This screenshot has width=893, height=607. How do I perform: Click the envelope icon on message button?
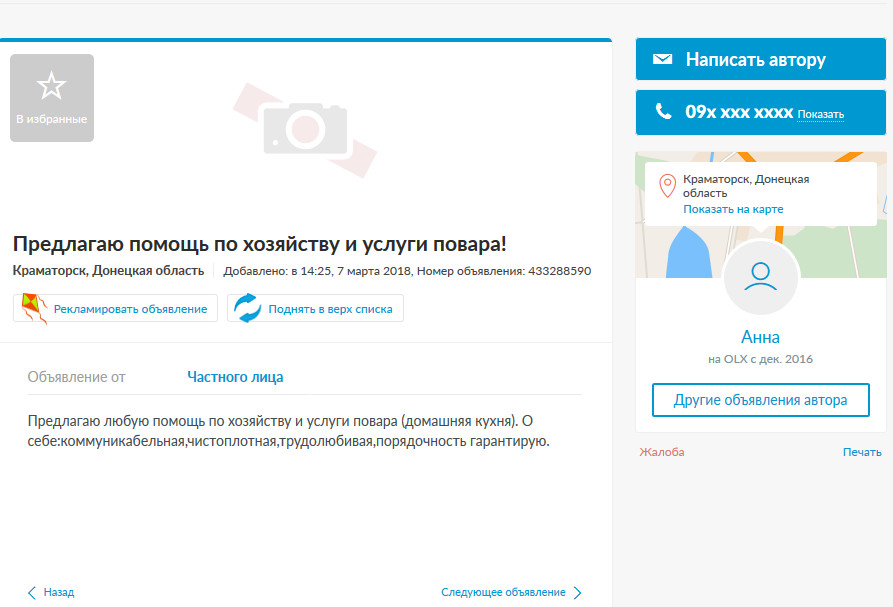coord(662,59)
